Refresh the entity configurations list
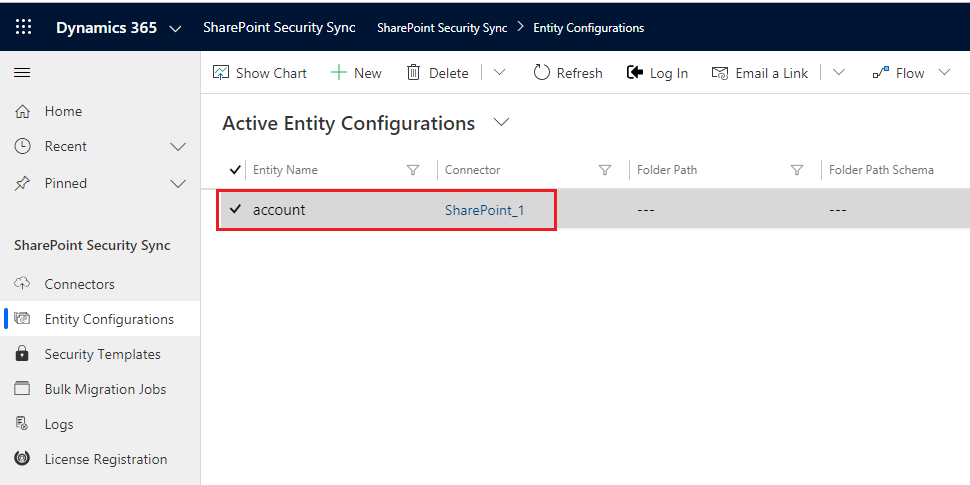This screenshot has width=970, height=485. pos(568,73)
